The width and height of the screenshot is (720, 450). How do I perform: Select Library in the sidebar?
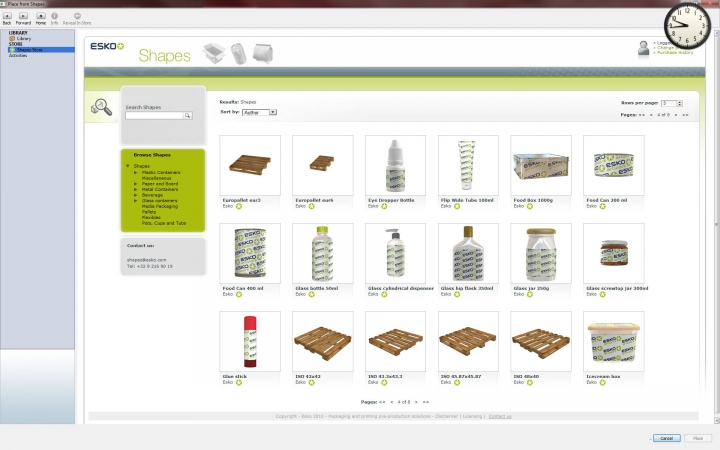(22, 39)
